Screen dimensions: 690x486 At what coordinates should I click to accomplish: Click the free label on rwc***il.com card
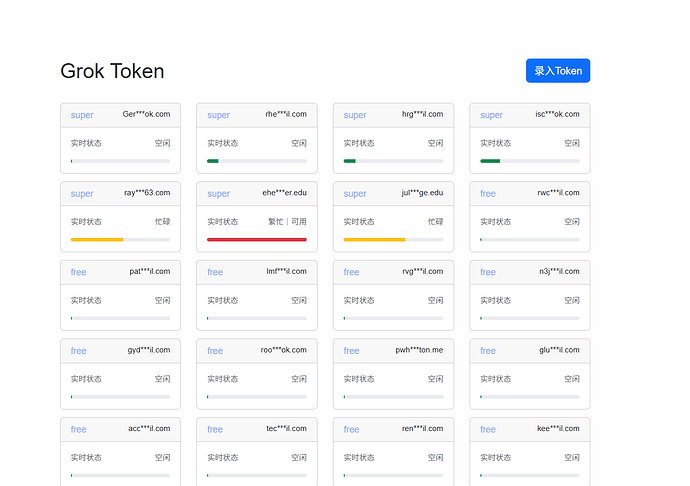pos(488,194)
